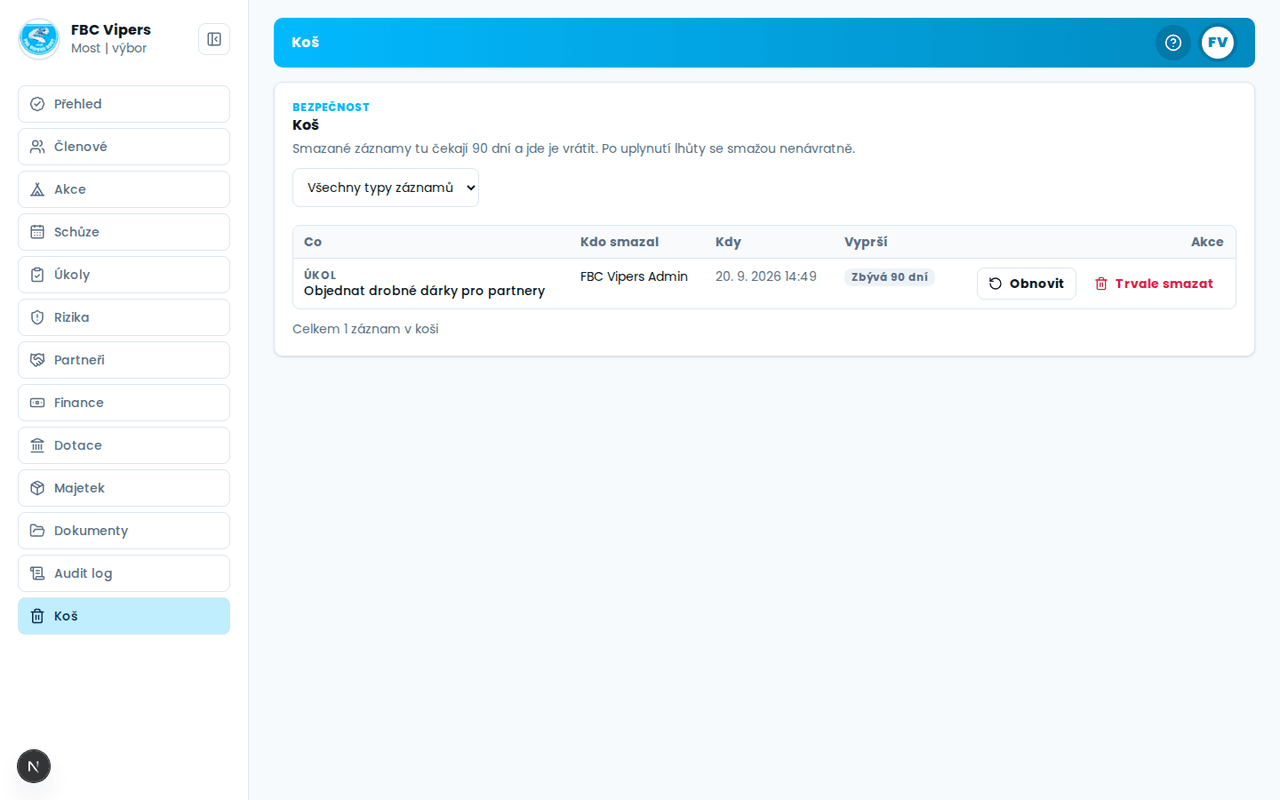Switch to Audit log
Screen dimensions: 1280x800
pos(124,574)
